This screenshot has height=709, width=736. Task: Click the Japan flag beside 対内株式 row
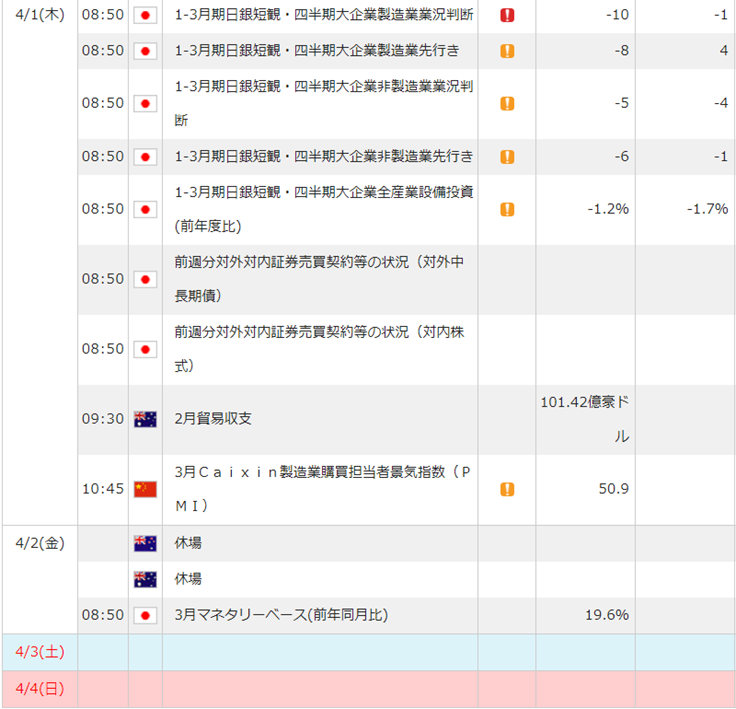[x=145, y=349]
